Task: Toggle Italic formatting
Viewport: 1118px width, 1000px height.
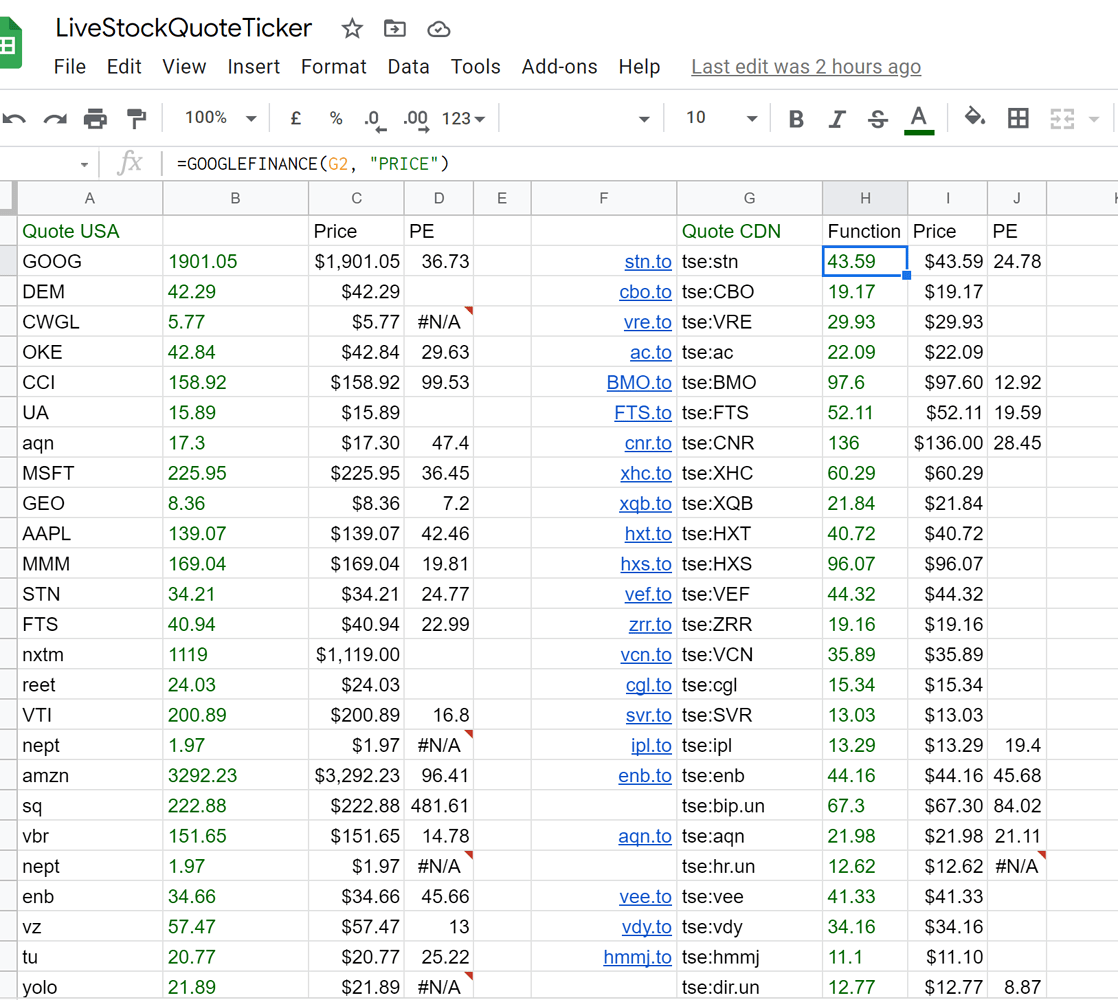Action: [837, 119]
